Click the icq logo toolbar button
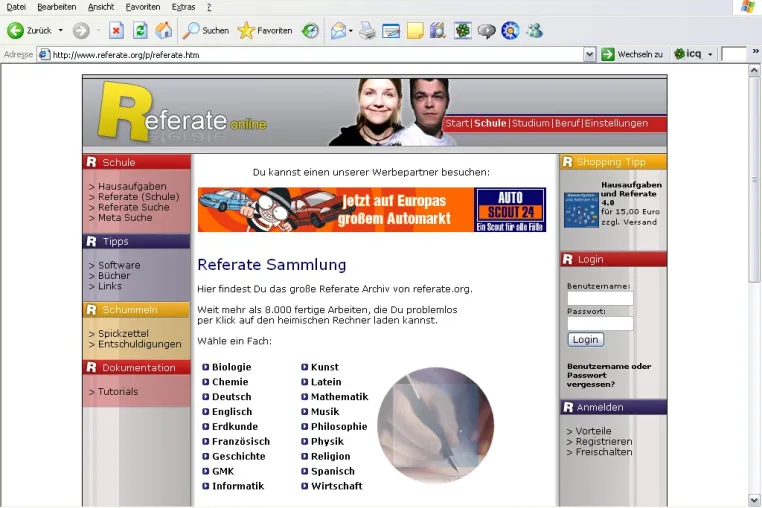The height and width of the screenshot is (508, 762). (x=688, y=54)
